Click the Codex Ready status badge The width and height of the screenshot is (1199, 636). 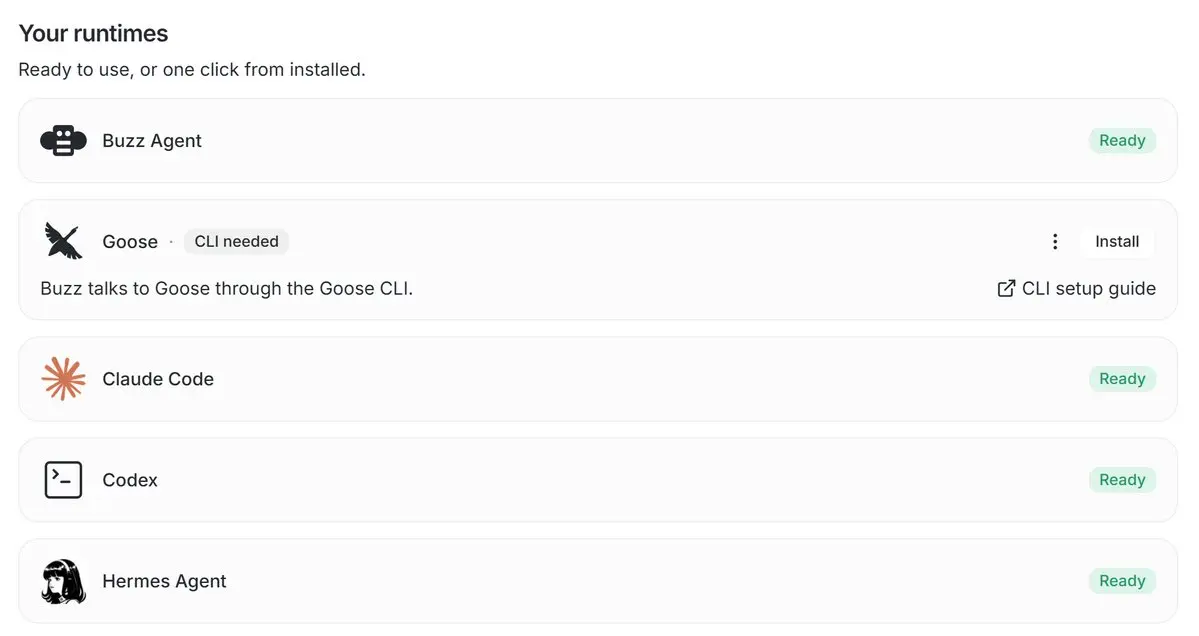click(1122, 480)
